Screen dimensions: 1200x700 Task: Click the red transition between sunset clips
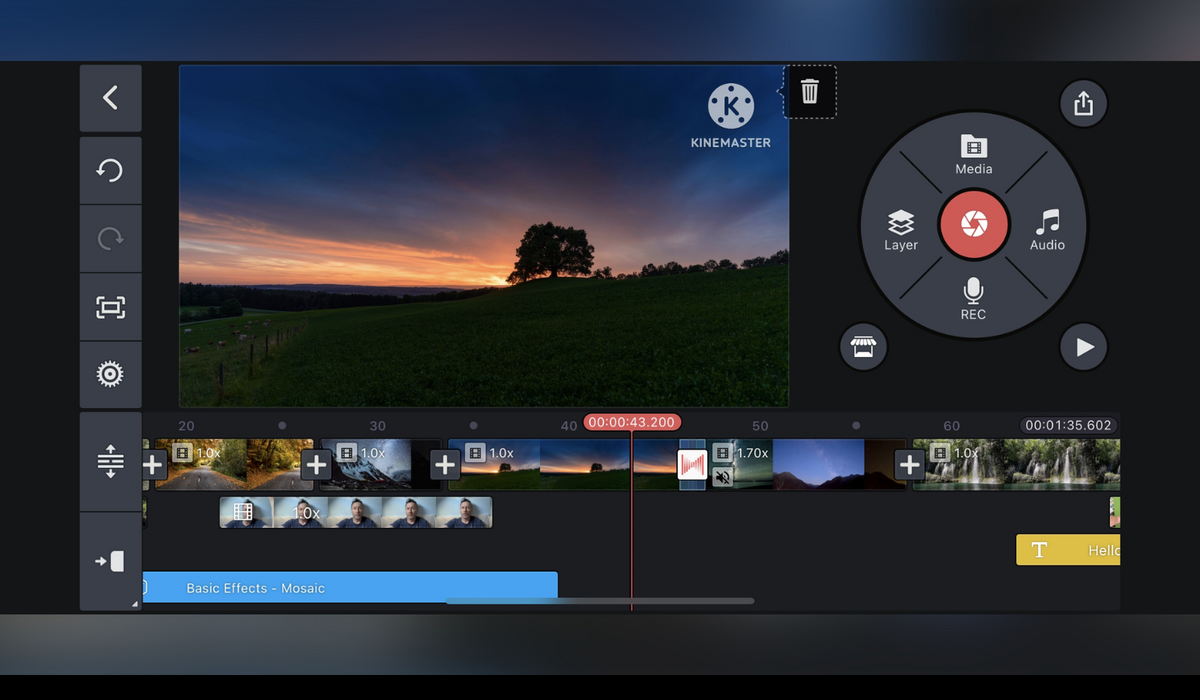coord(692,465)
